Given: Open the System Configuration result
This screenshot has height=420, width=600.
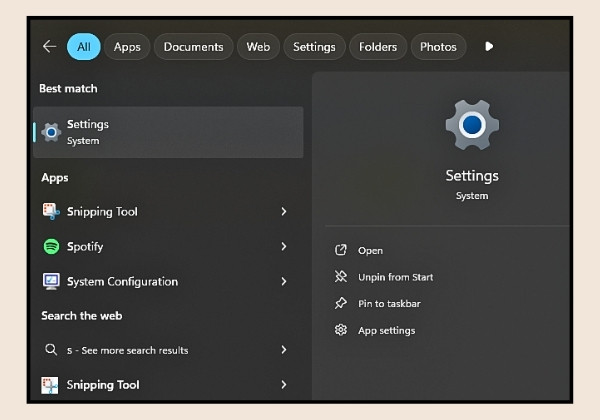Looking at the screenshot, I should (x=166, y=282).
